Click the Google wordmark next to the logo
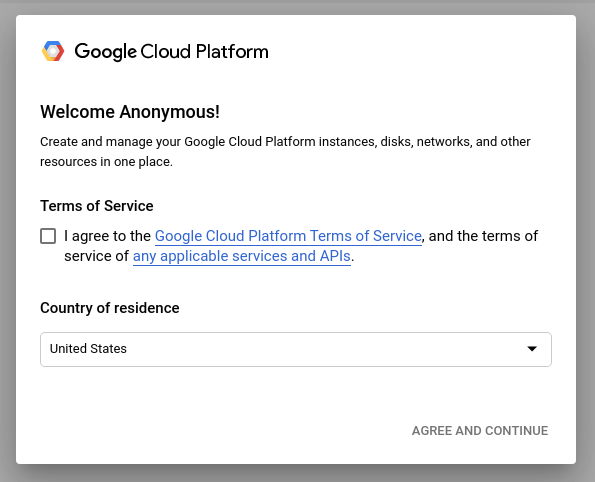595x482 pixels. click(105, 52)
